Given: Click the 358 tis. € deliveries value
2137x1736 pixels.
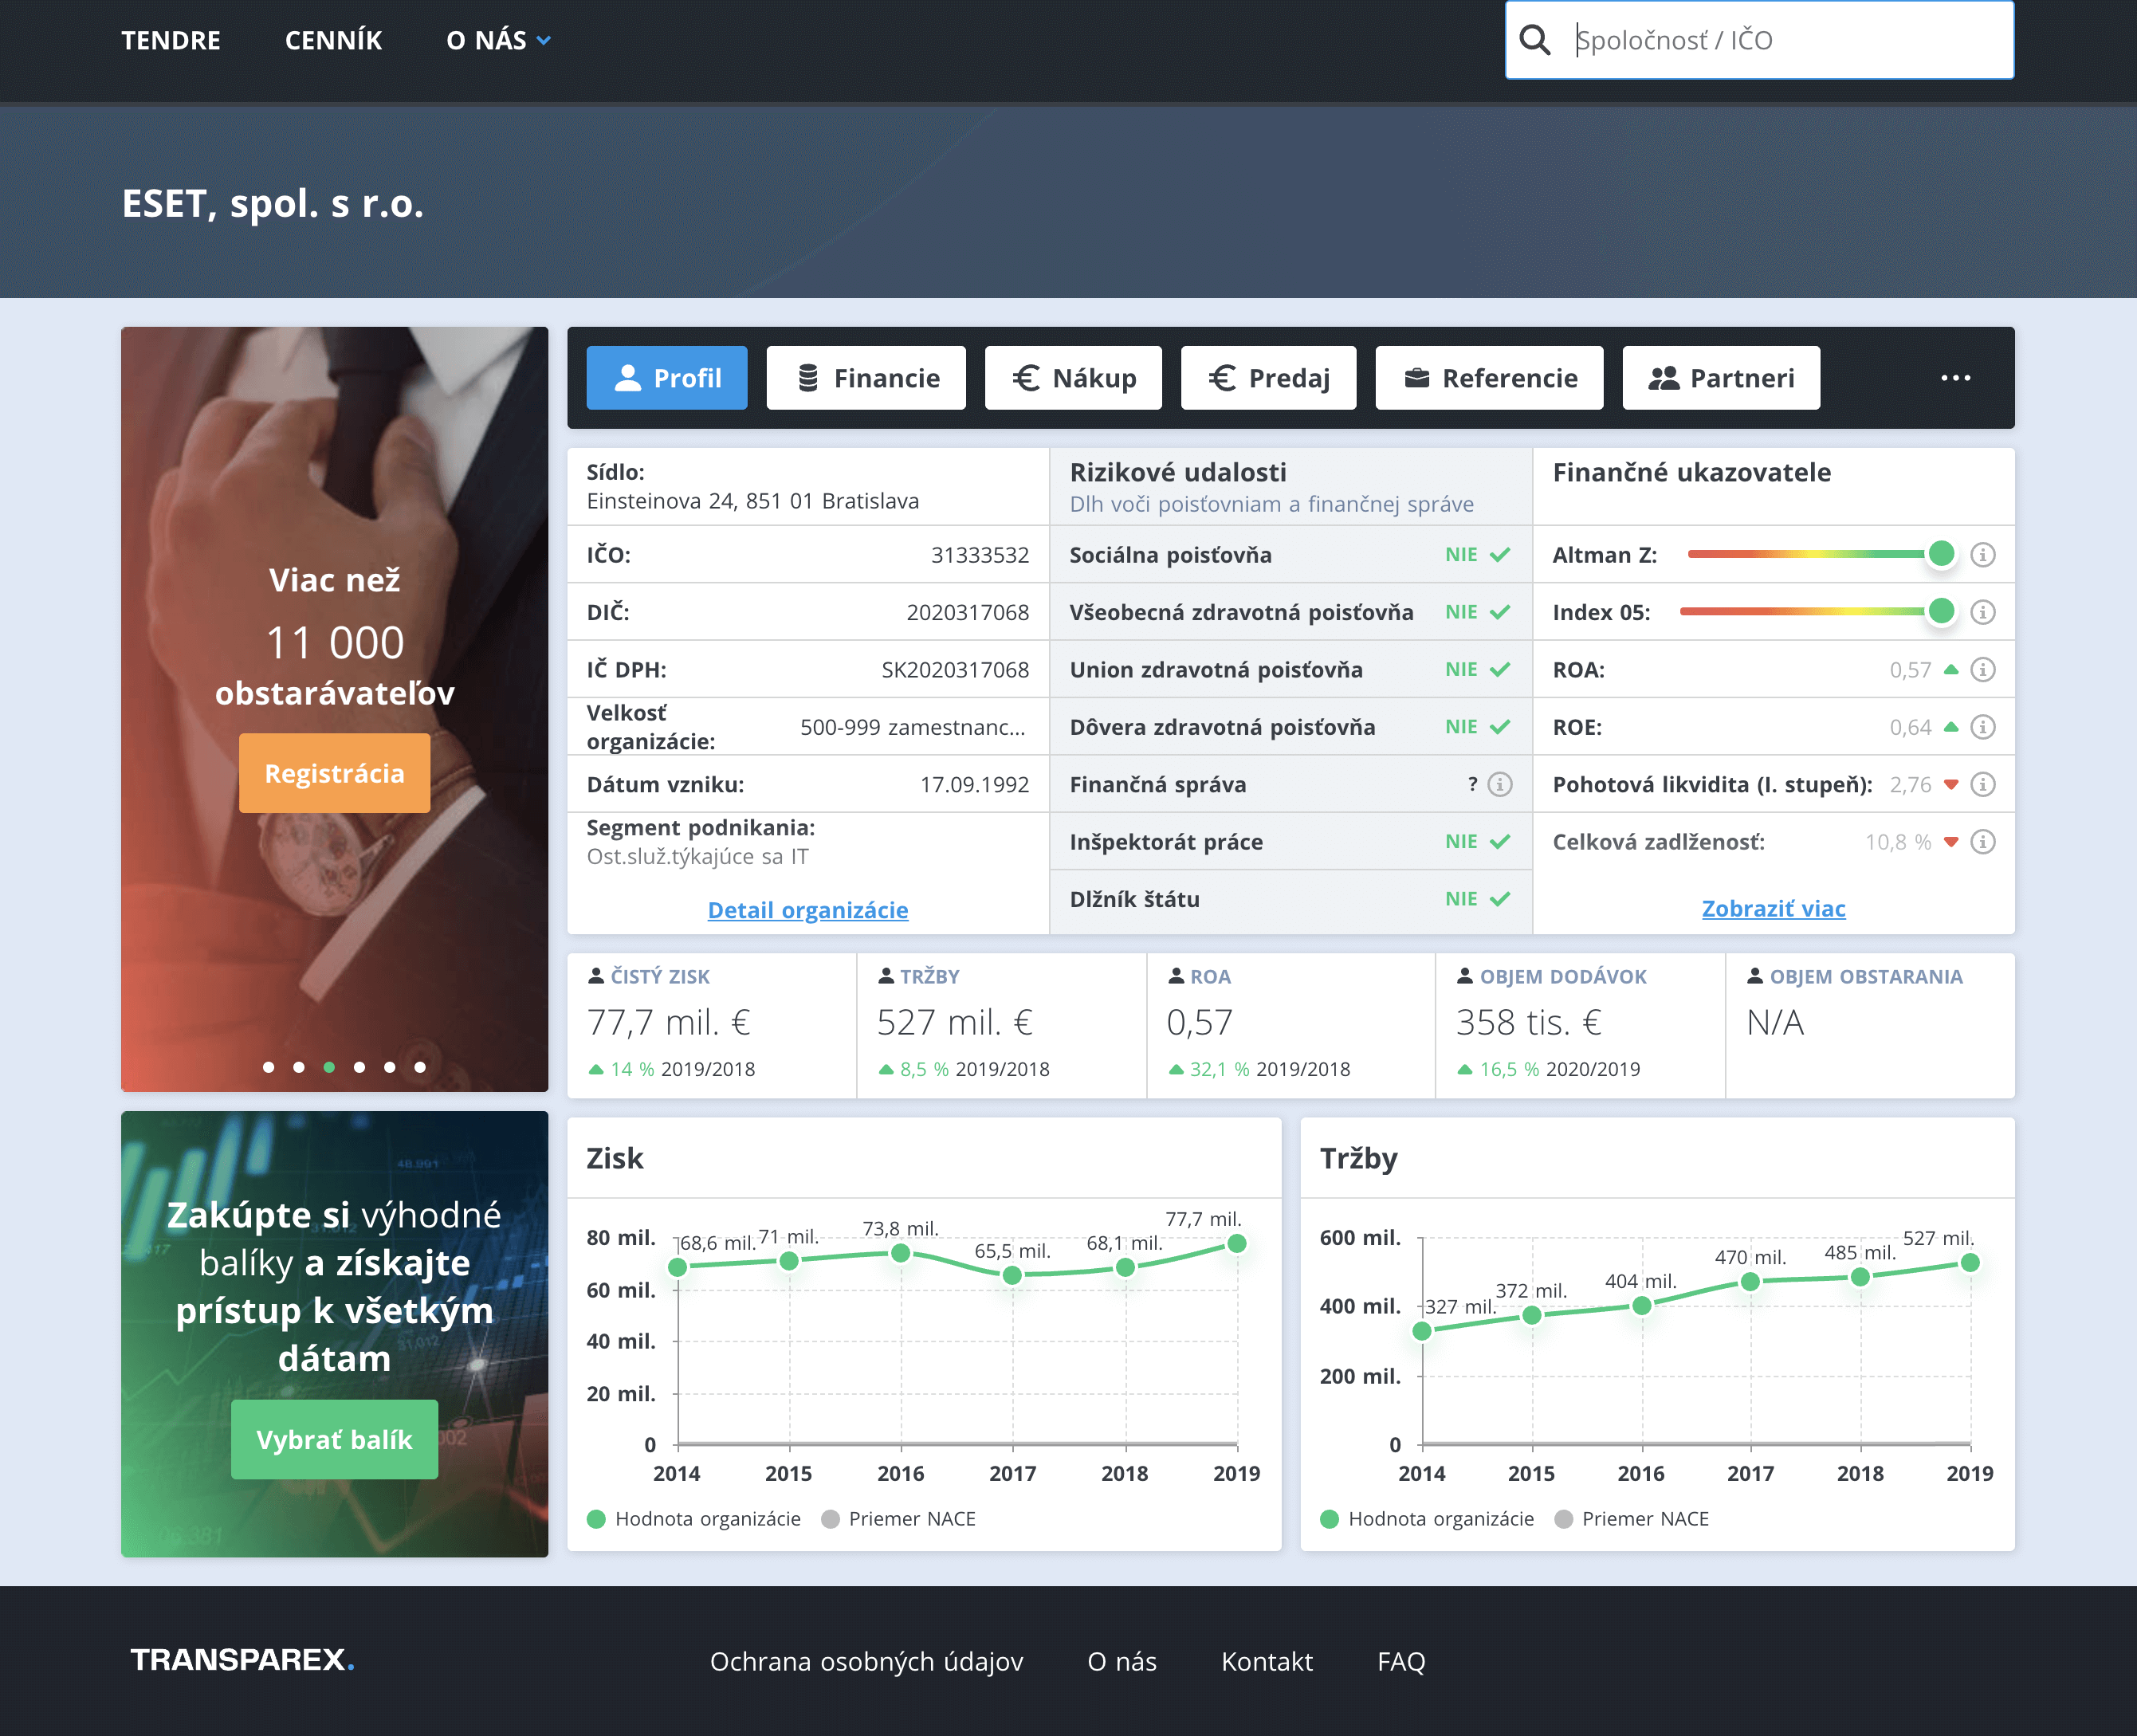Looking at the screenshot, I should pyautogui.click(x=1528, y=1022).
